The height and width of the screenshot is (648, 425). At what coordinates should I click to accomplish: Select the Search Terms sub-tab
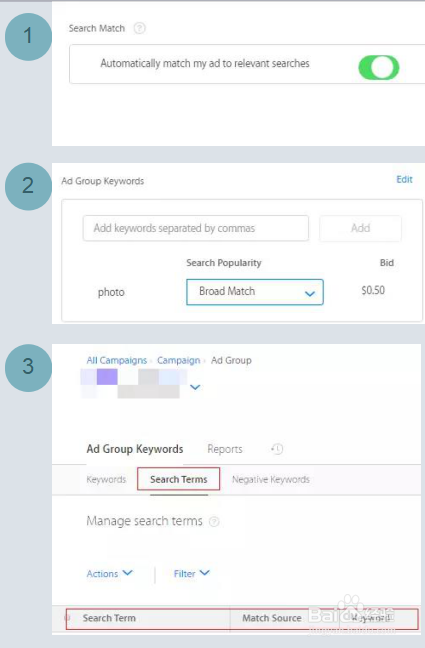pos(179,479)
